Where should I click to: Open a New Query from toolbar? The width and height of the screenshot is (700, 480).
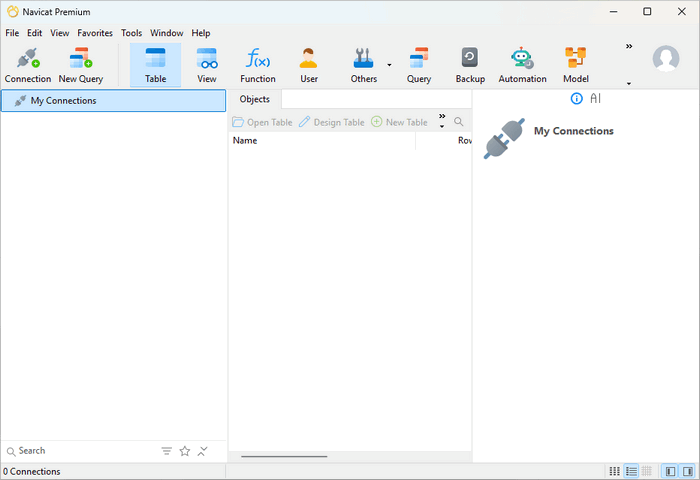pos(81,65)
